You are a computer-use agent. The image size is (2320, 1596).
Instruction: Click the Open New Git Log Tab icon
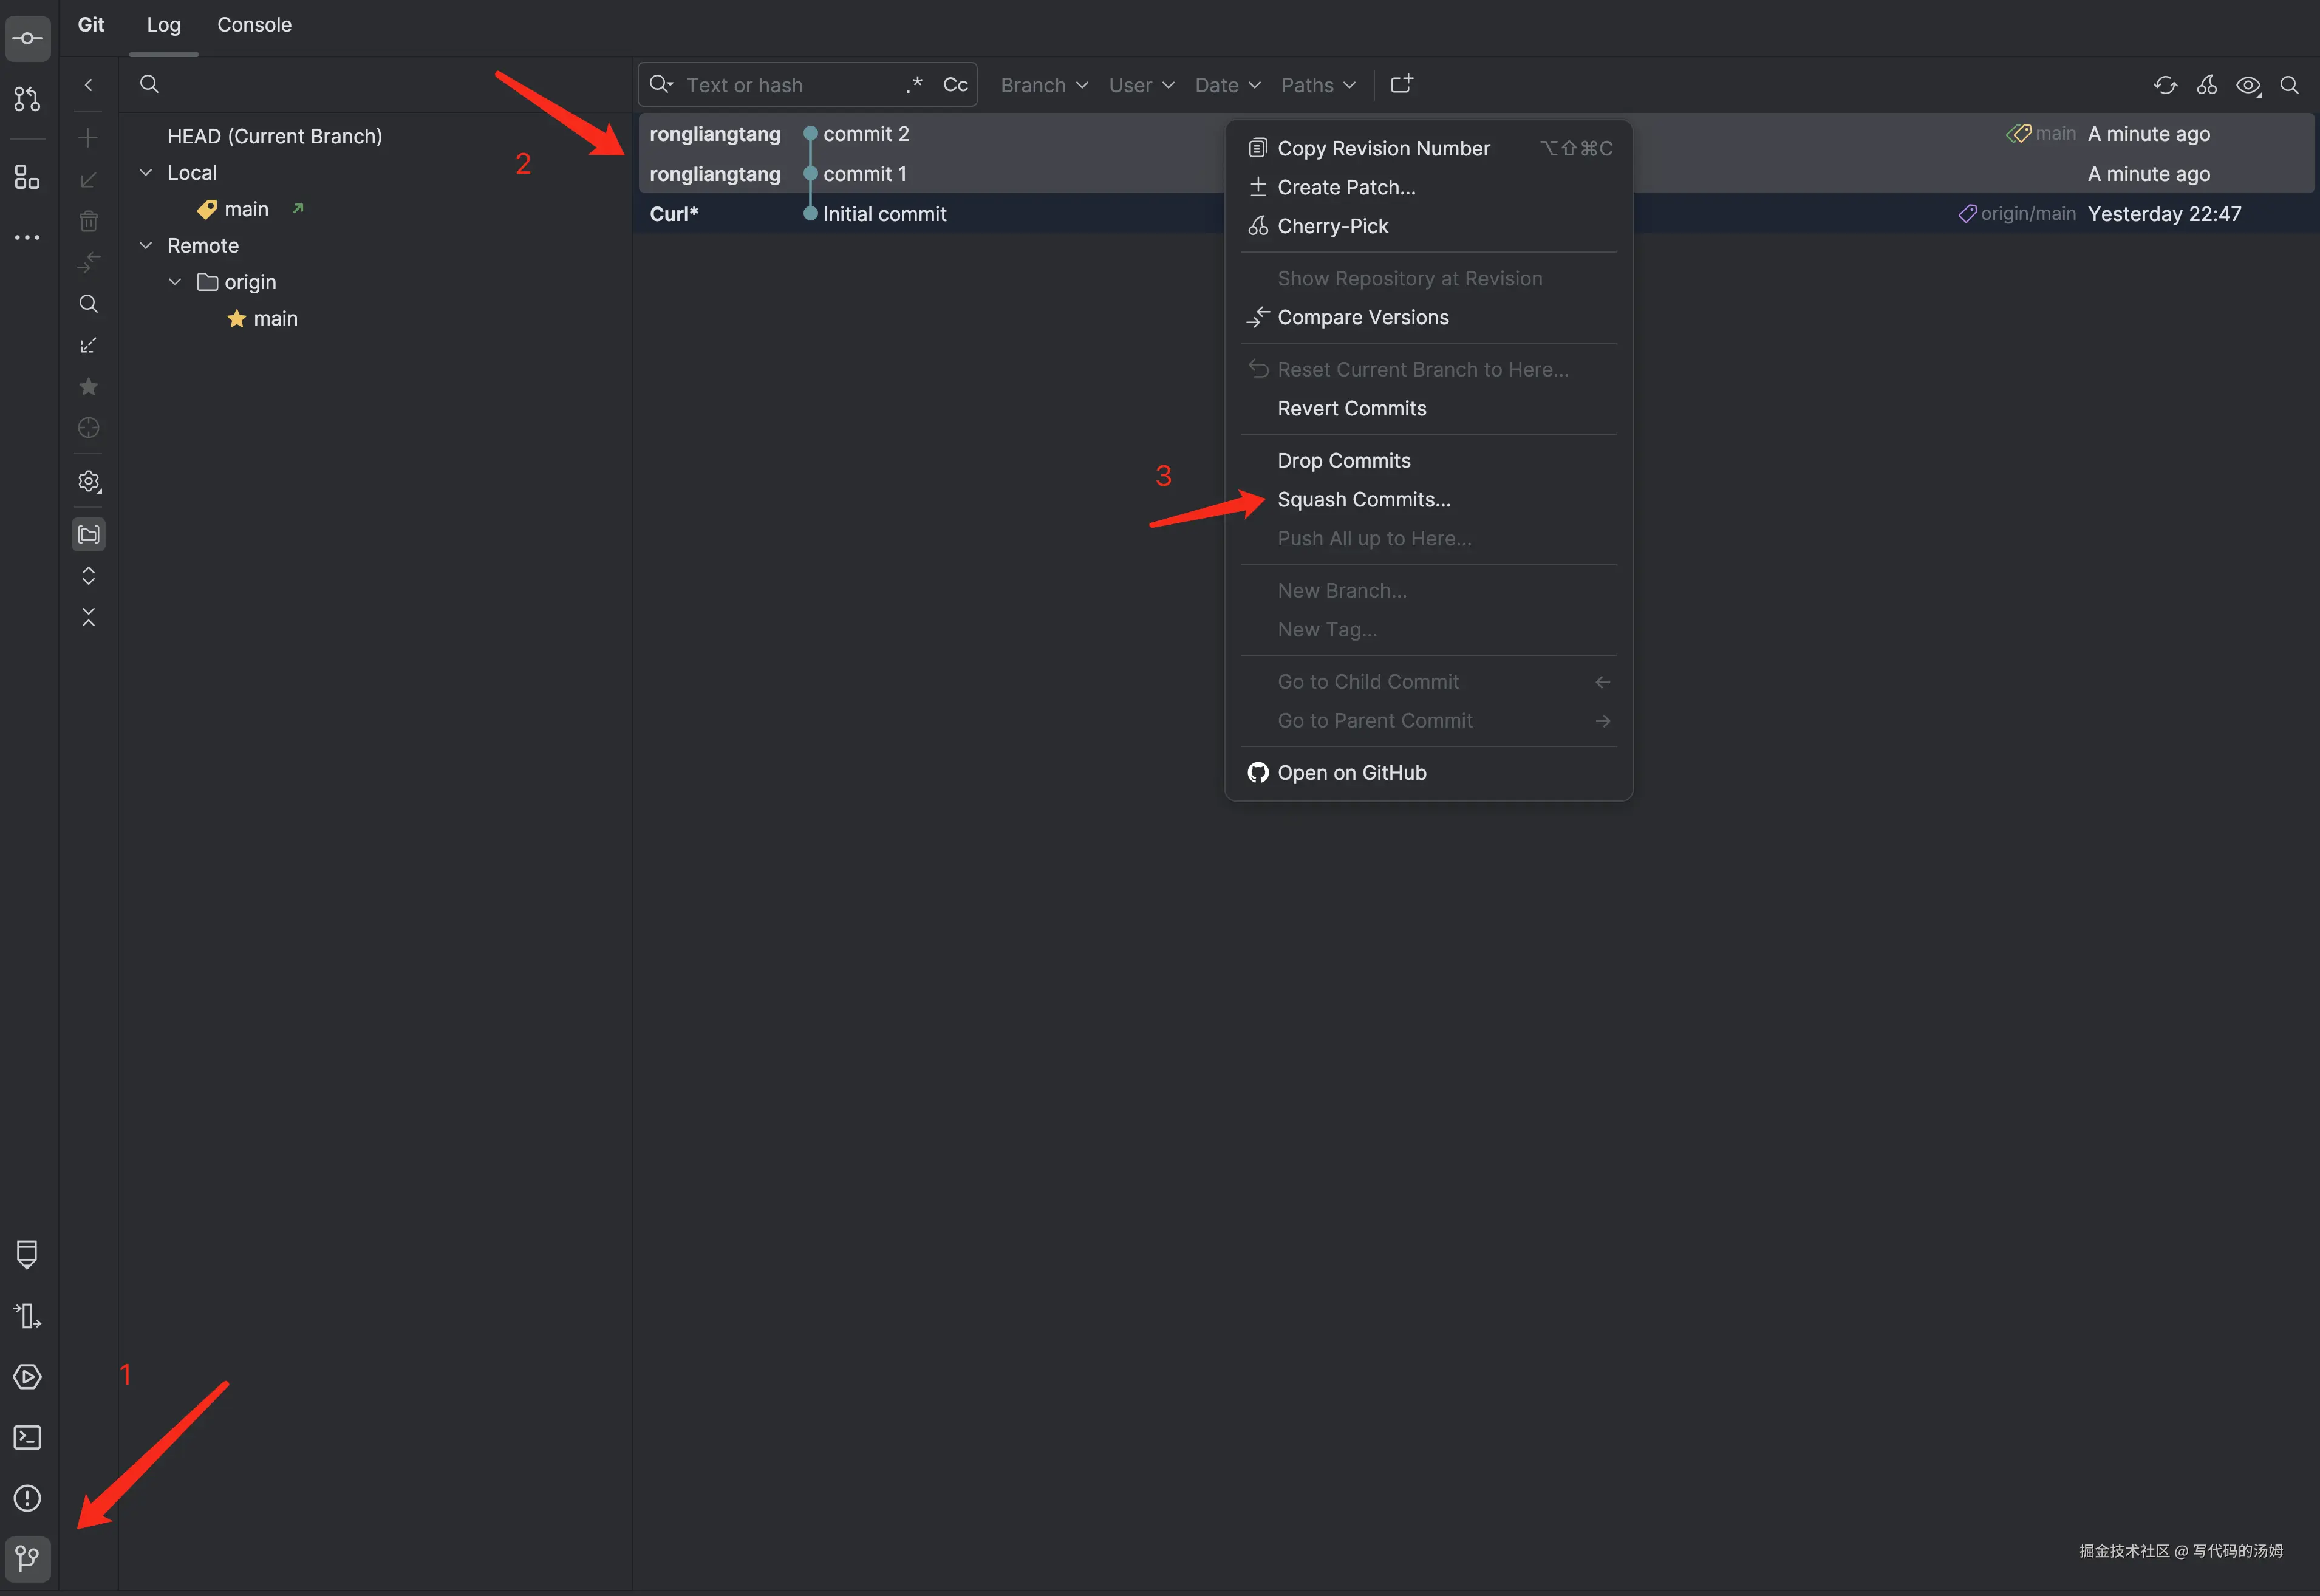1401,85
